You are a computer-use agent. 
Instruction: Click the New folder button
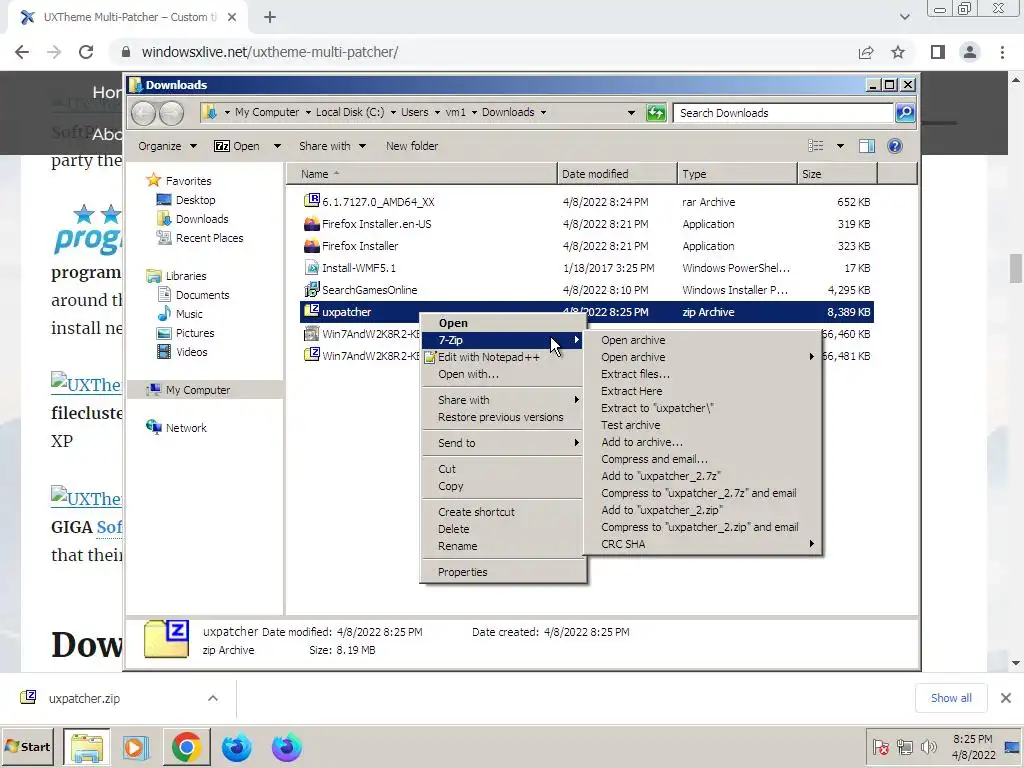411,146
